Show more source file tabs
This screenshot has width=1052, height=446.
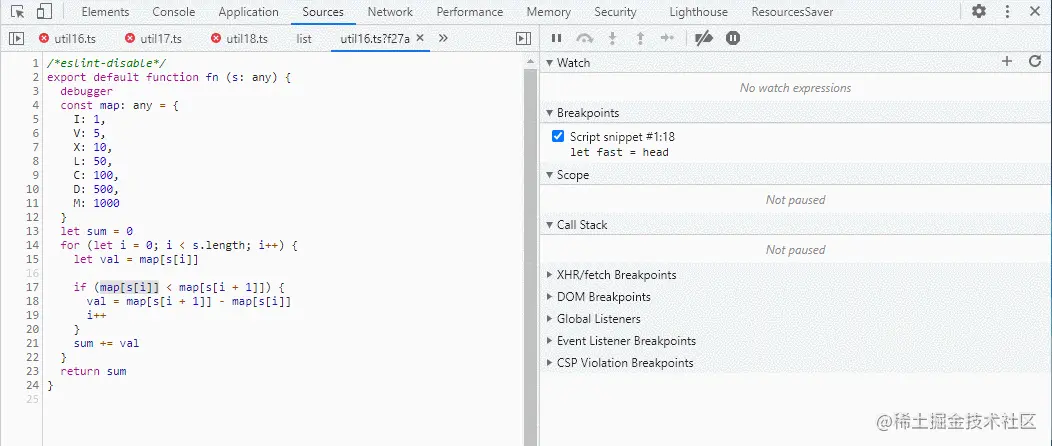pyautogui.click(x=443, y=38)
